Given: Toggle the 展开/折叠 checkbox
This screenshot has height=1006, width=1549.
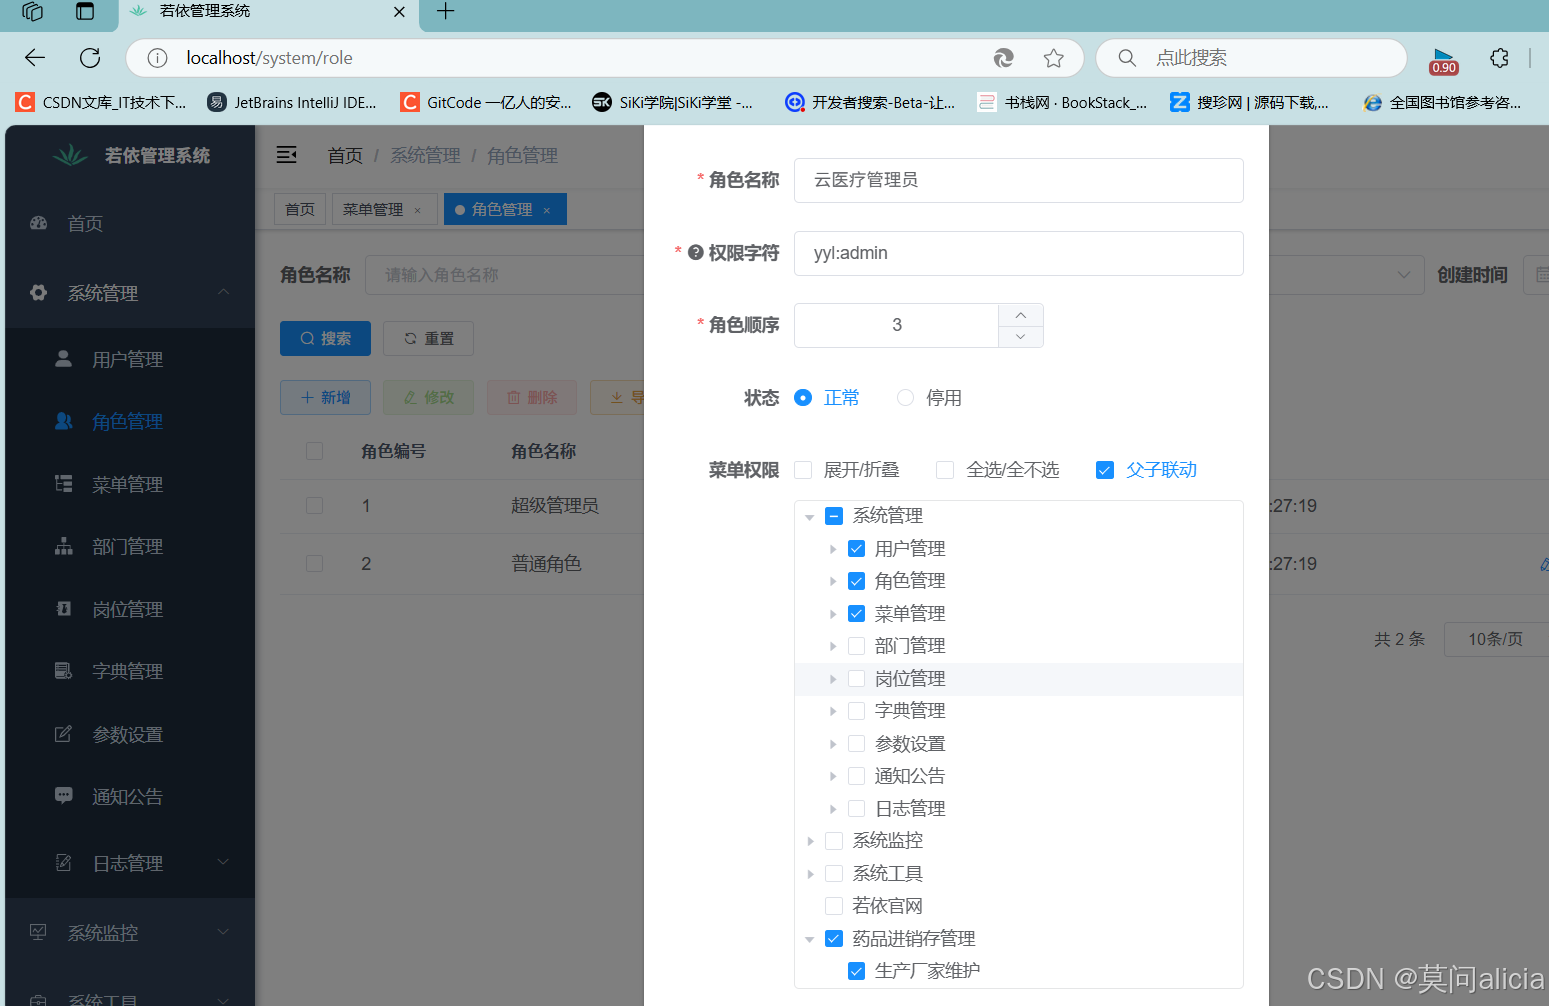Looking at the screenshot, I should click(803, 470).
